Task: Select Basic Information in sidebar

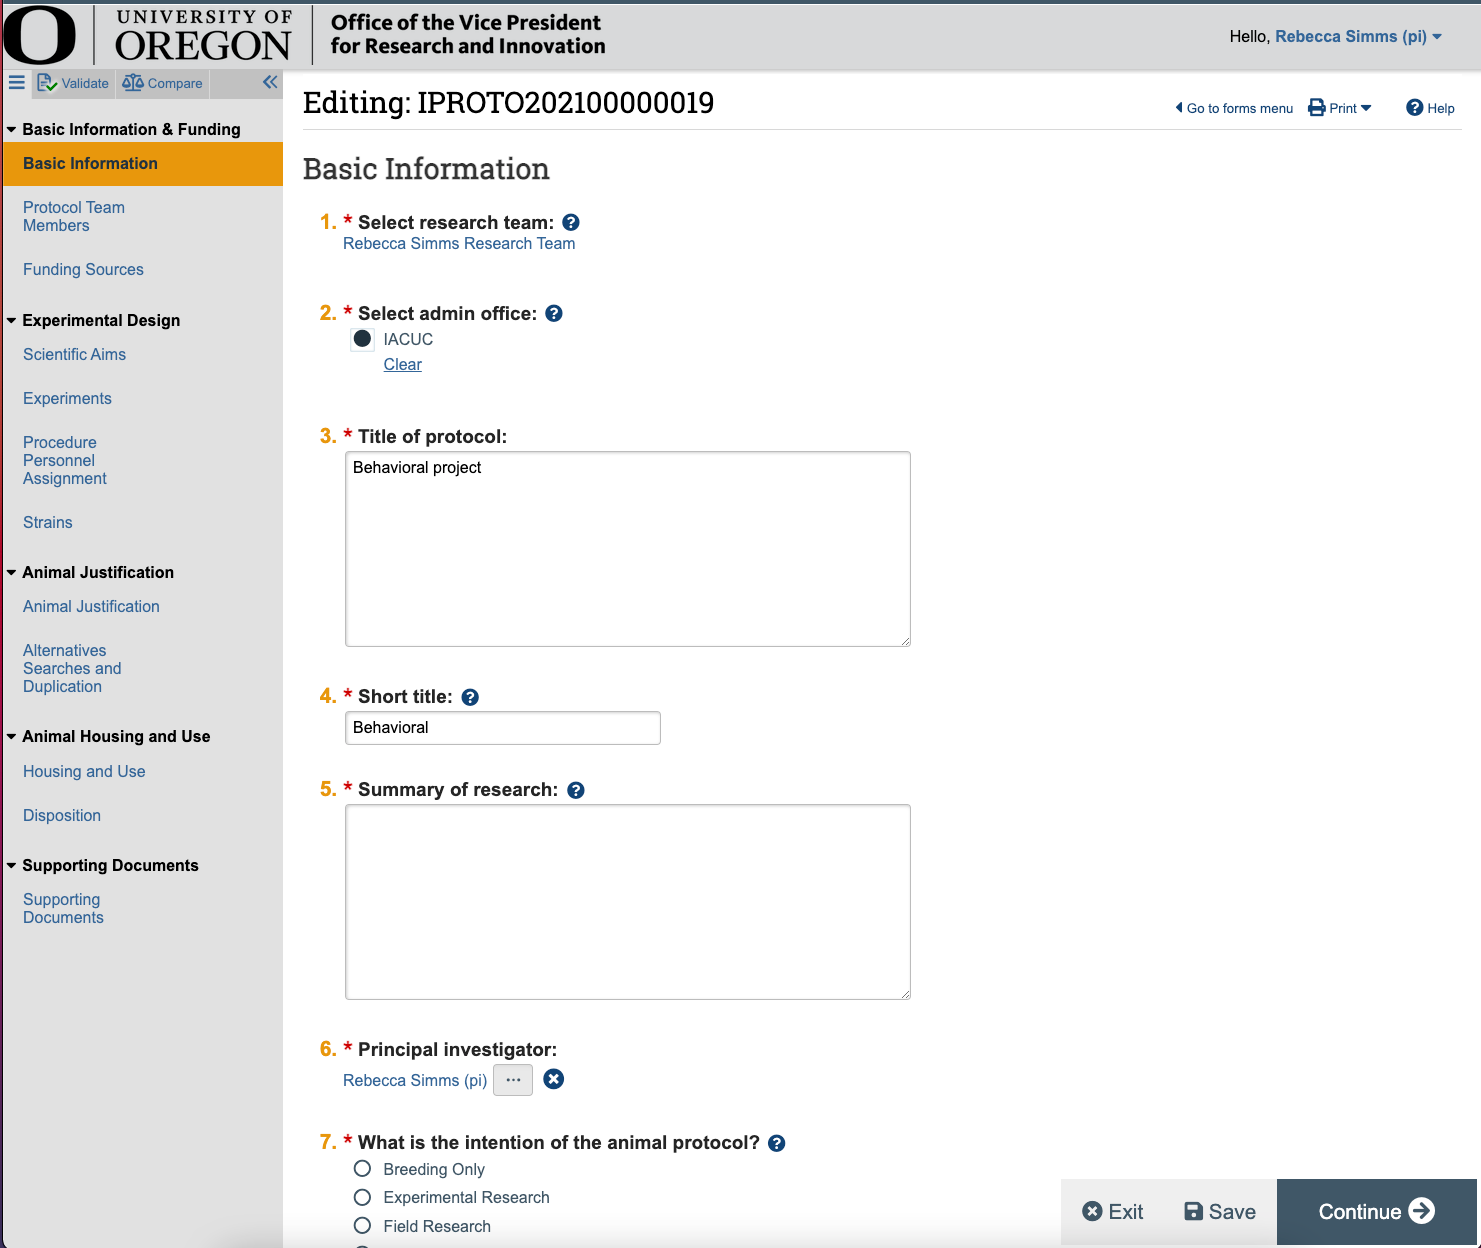Action: pyautogui.click(x=143, y=164)
